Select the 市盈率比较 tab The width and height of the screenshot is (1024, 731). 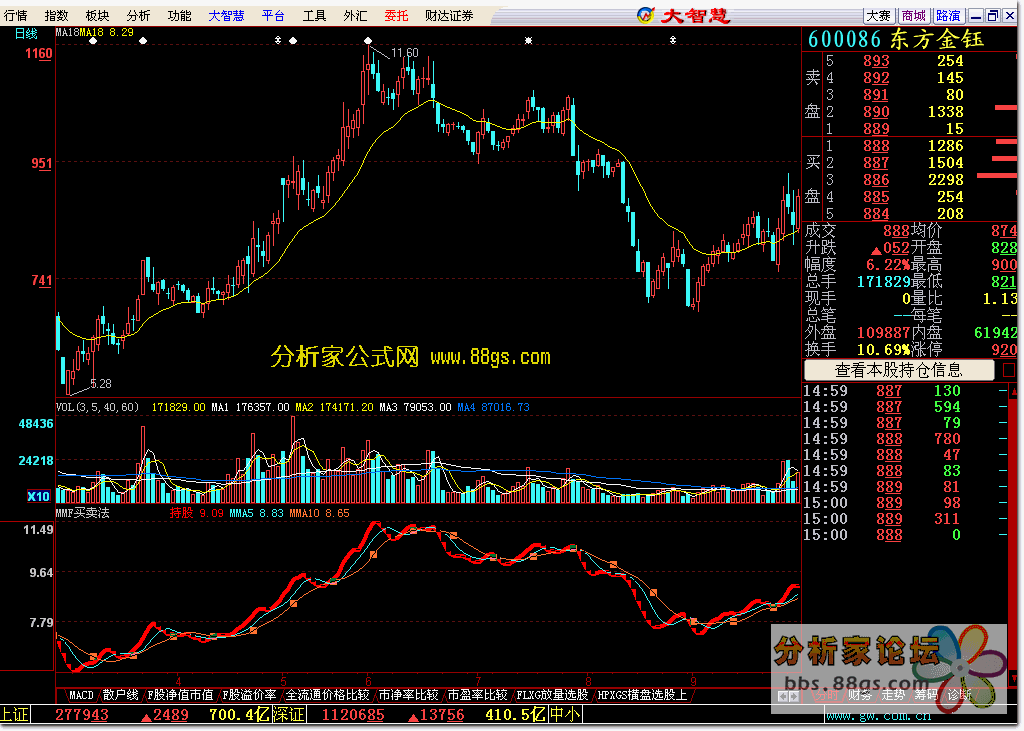(x=477, y=695)
